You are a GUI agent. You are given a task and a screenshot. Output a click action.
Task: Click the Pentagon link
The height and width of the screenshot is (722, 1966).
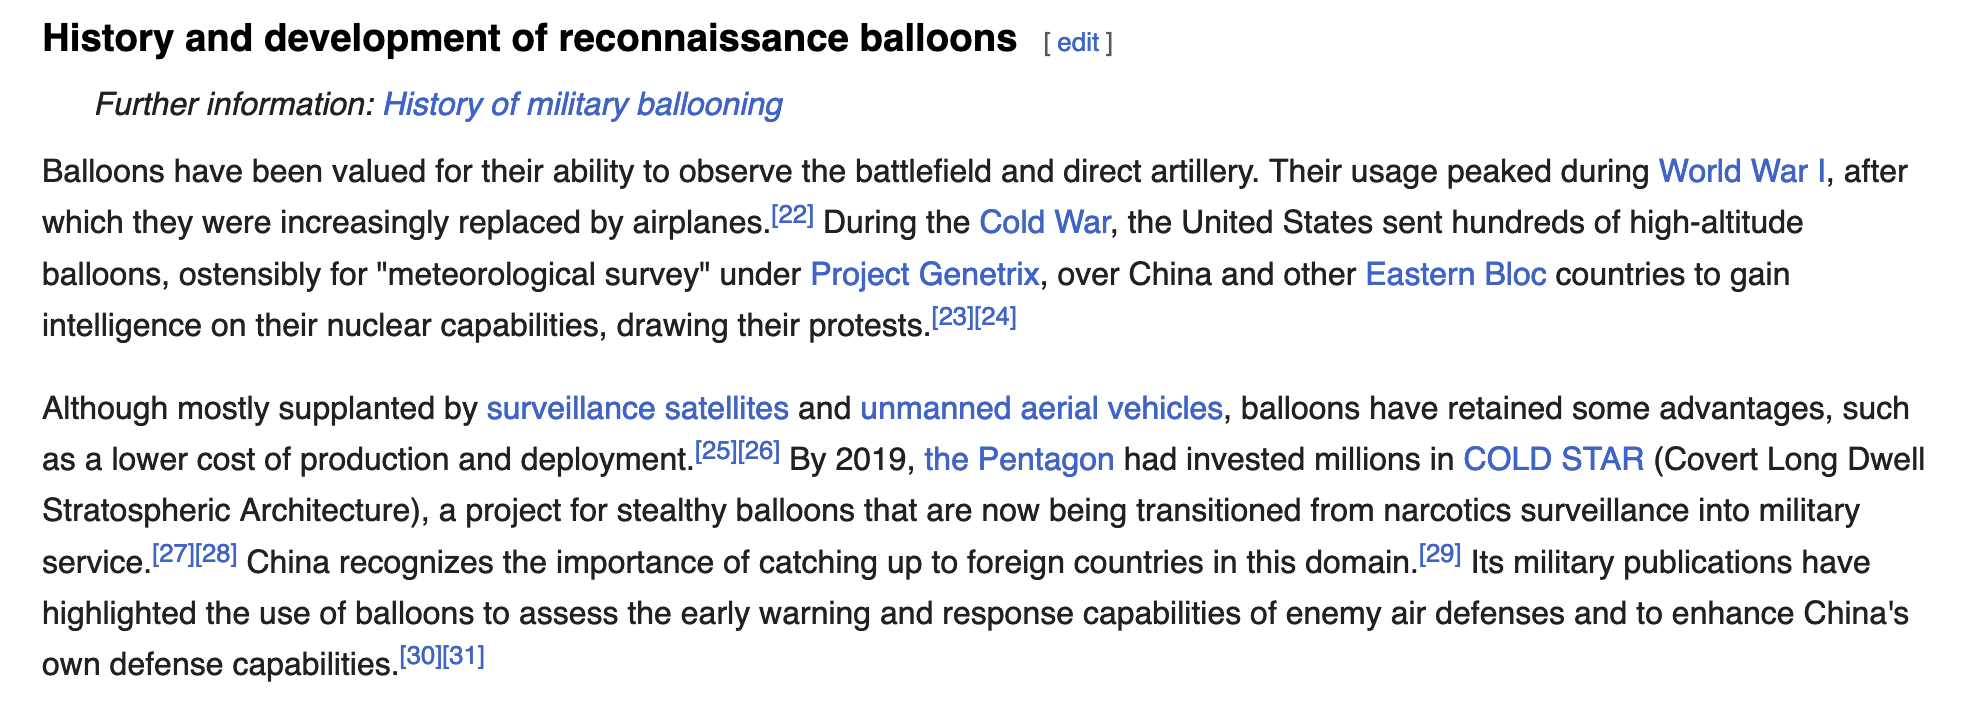[x=1019, y=459]
